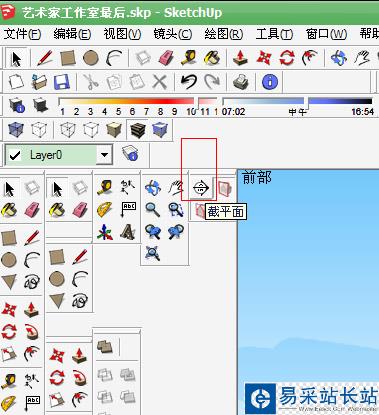Select the Section Plane tool
The width and height of the screenshot is (379, 415).
click(201, 188)
